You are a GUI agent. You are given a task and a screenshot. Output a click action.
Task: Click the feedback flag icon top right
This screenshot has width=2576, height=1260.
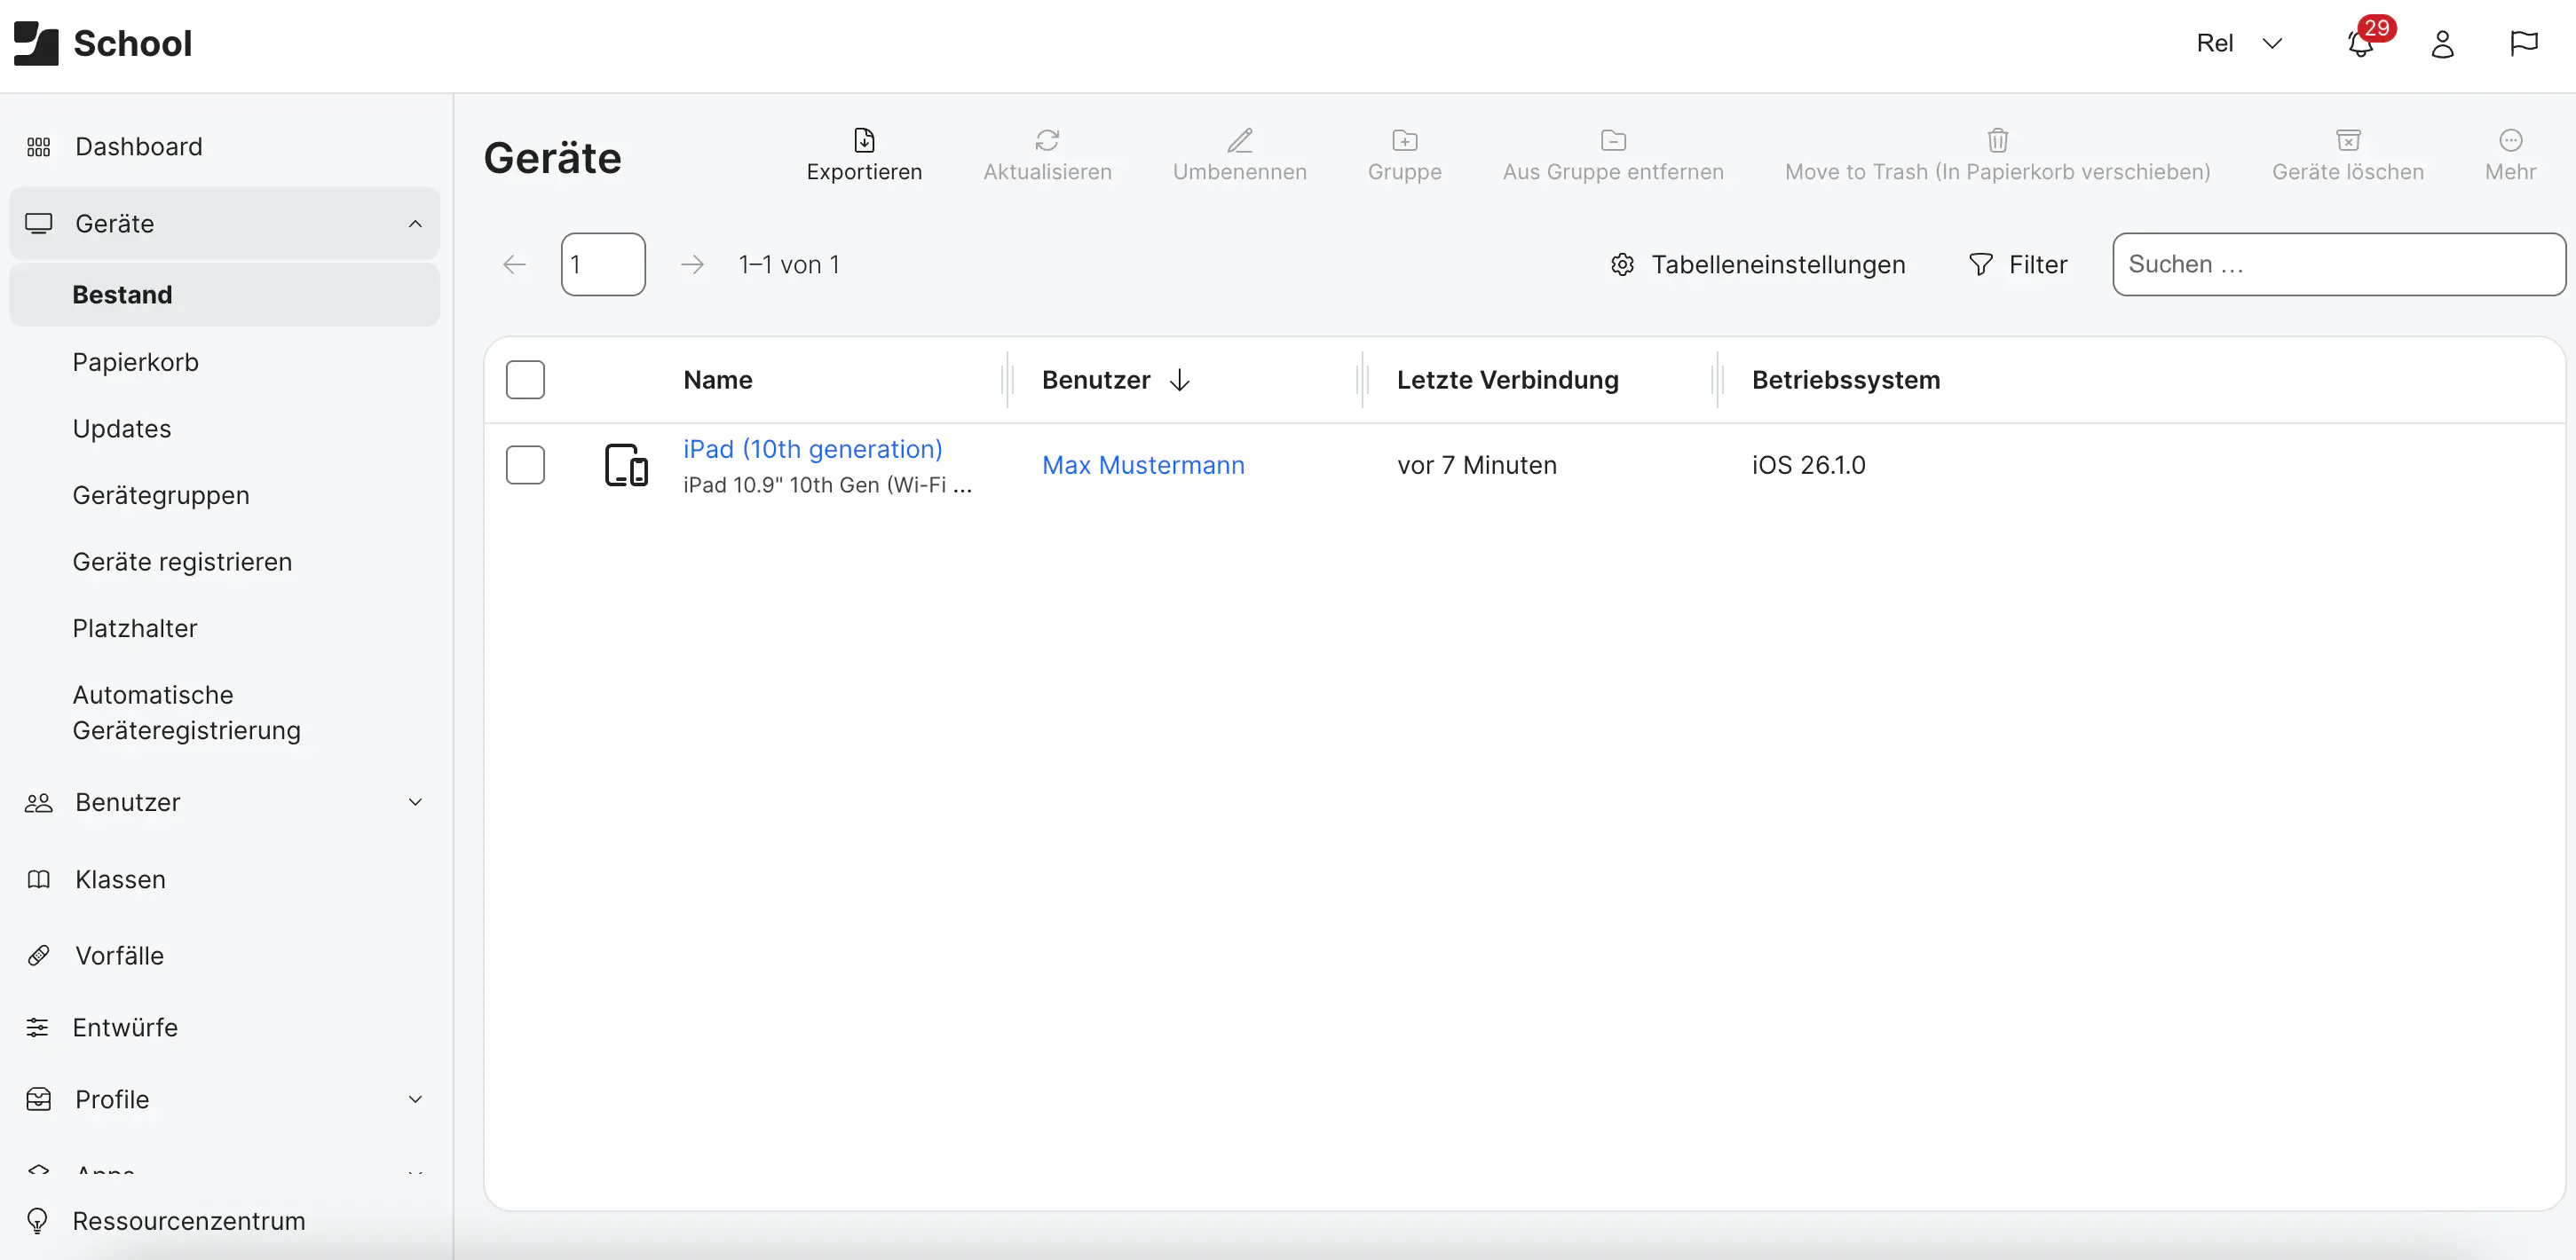coord(2522,43)
